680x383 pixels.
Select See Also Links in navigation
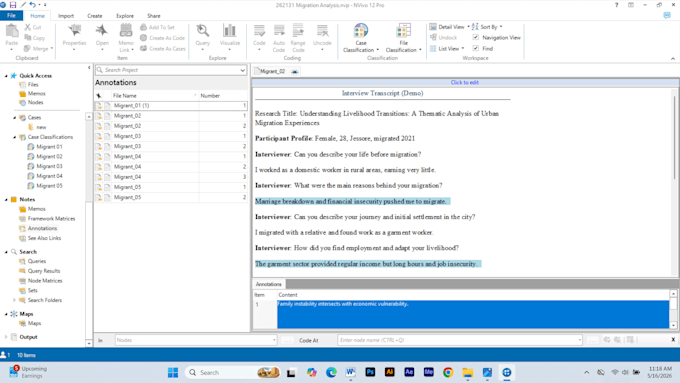click(x=44, y=238)
